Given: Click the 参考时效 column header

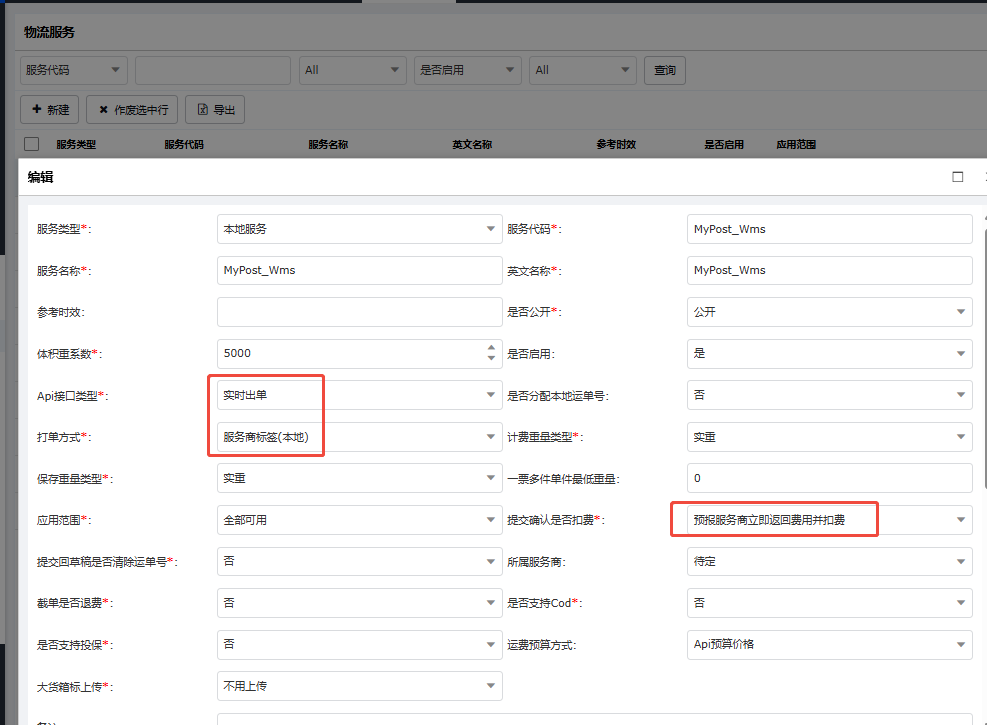Looking at the screenshot, I should 616,145.
